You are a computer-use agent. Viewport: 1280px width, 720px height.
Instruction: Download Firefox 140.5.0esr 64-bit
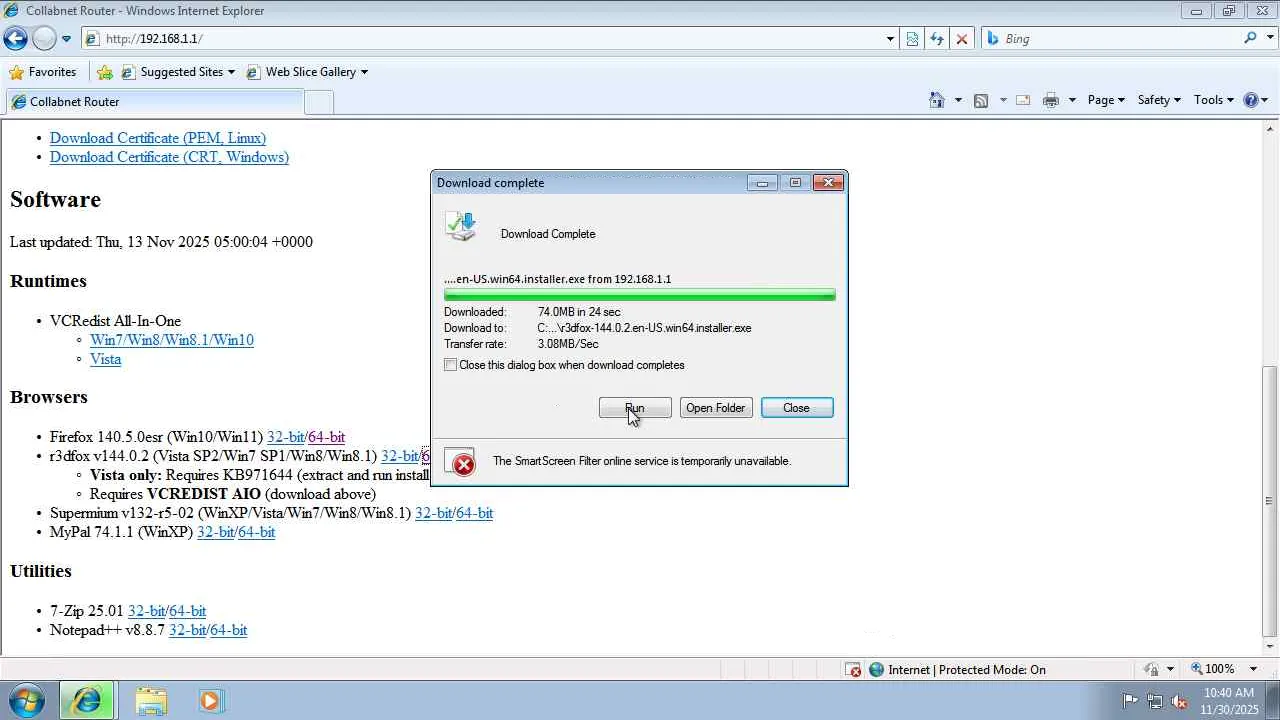tap(327, 437)
